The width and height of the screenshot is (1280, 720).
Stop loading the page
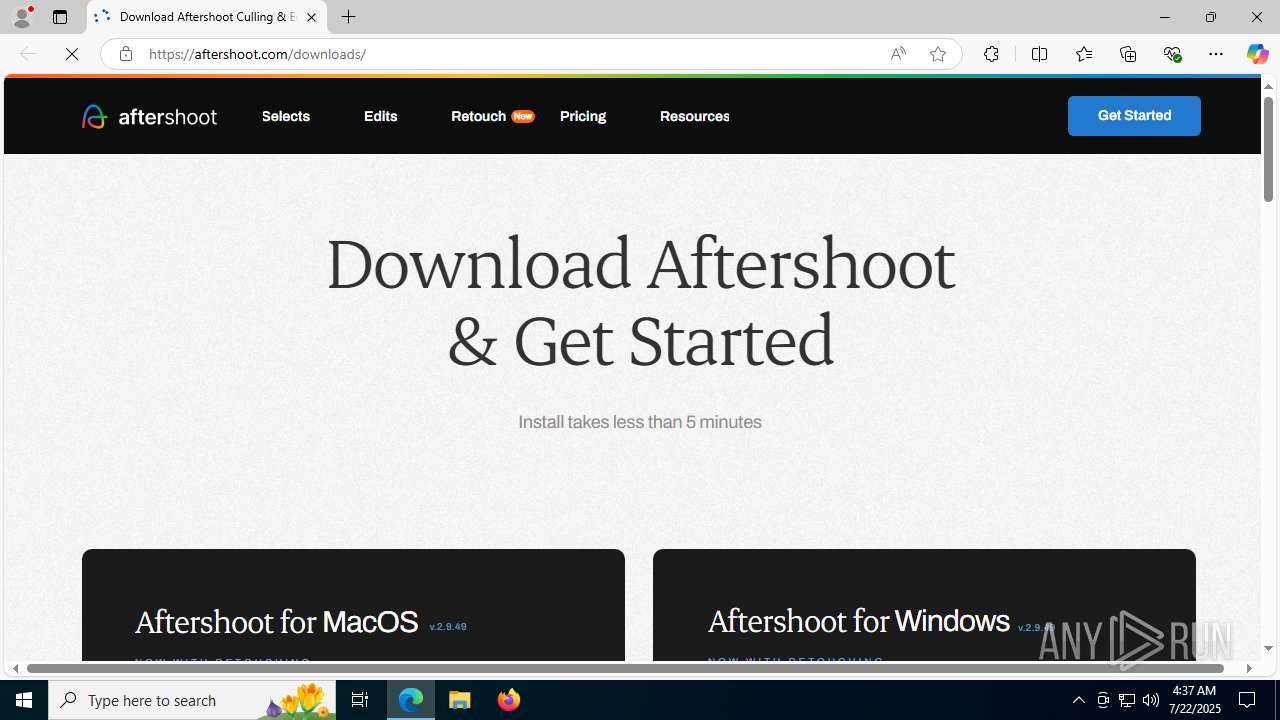tap(72, 54)
